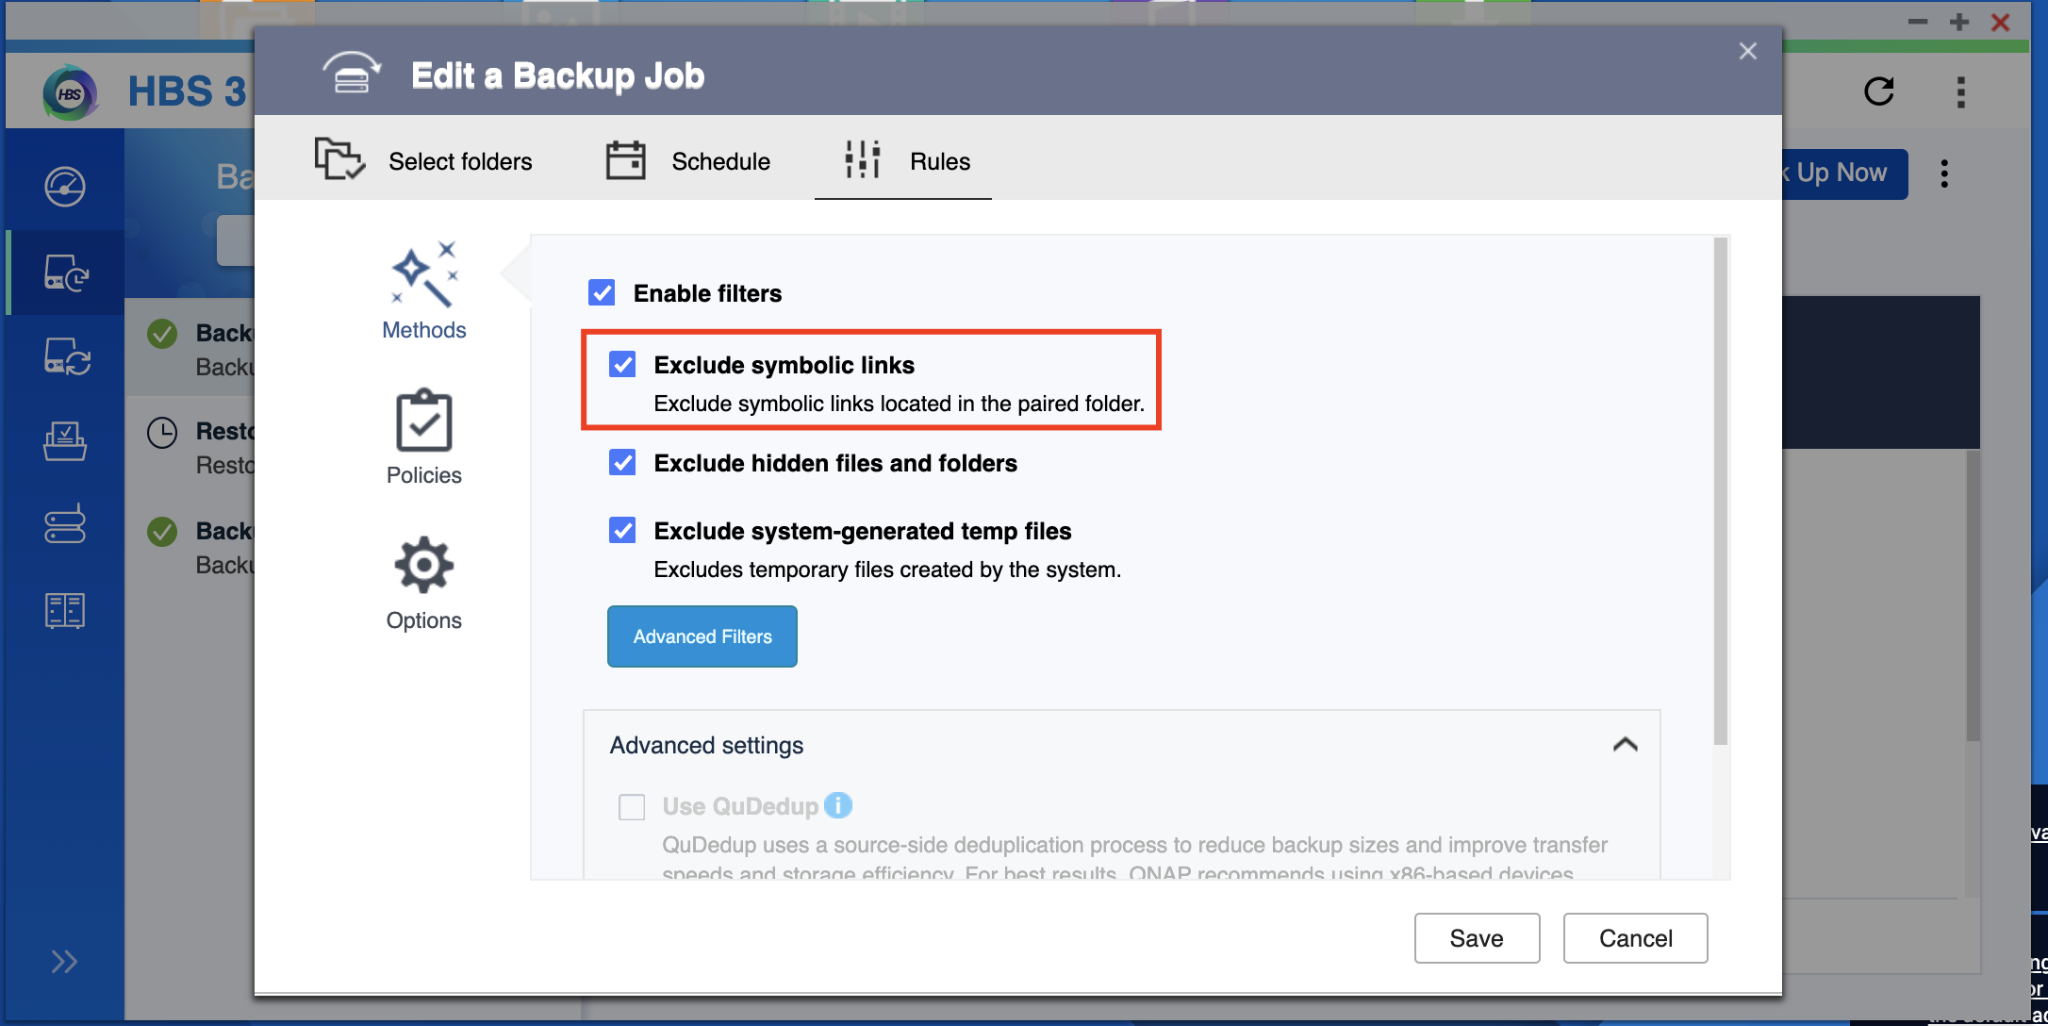Open the Overview dashboard sidebar icon
2048x1026 pixels.
[65, 187]
